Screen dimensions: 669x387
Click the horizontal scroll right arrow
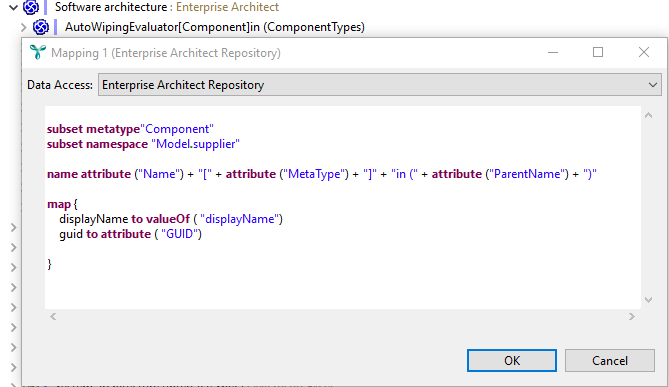(632, 317)
